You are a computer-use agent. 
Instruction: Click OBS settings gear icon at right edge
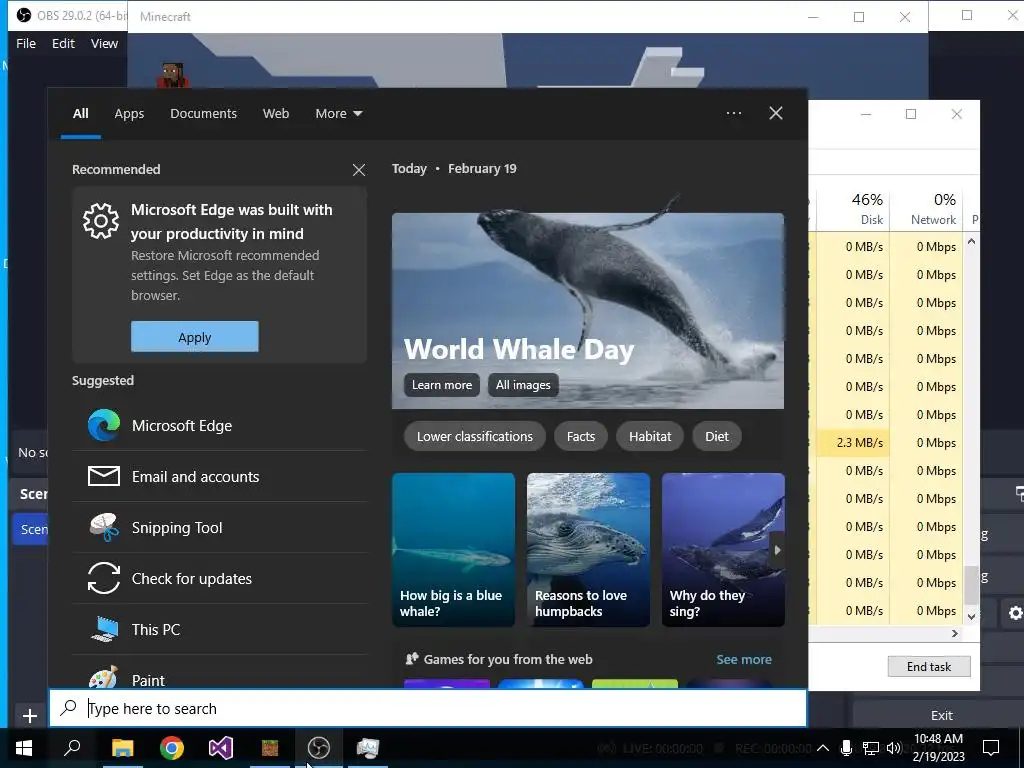click(x=1015, y=613)
